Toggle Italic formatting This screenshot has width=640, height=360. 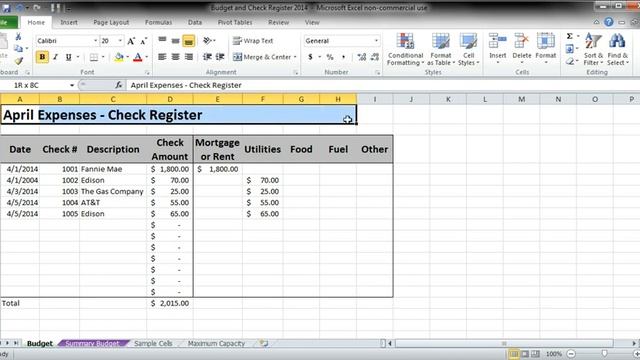pyautogui.click(x=56, y=57)
